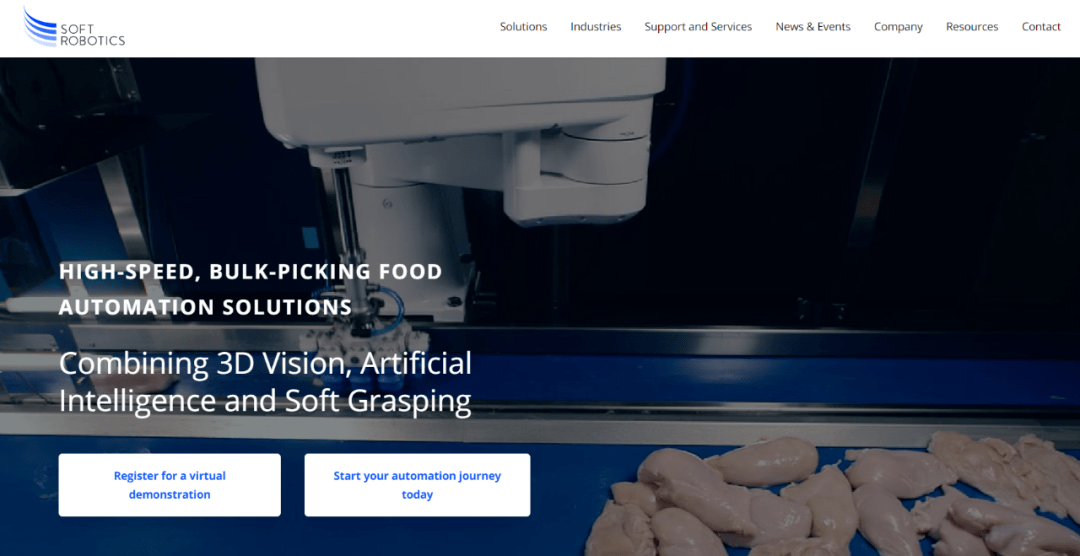The height and width of the screenshot is (556, 1080).
Task: Select the Contact link in header
Action: (x=1041, y=27)
